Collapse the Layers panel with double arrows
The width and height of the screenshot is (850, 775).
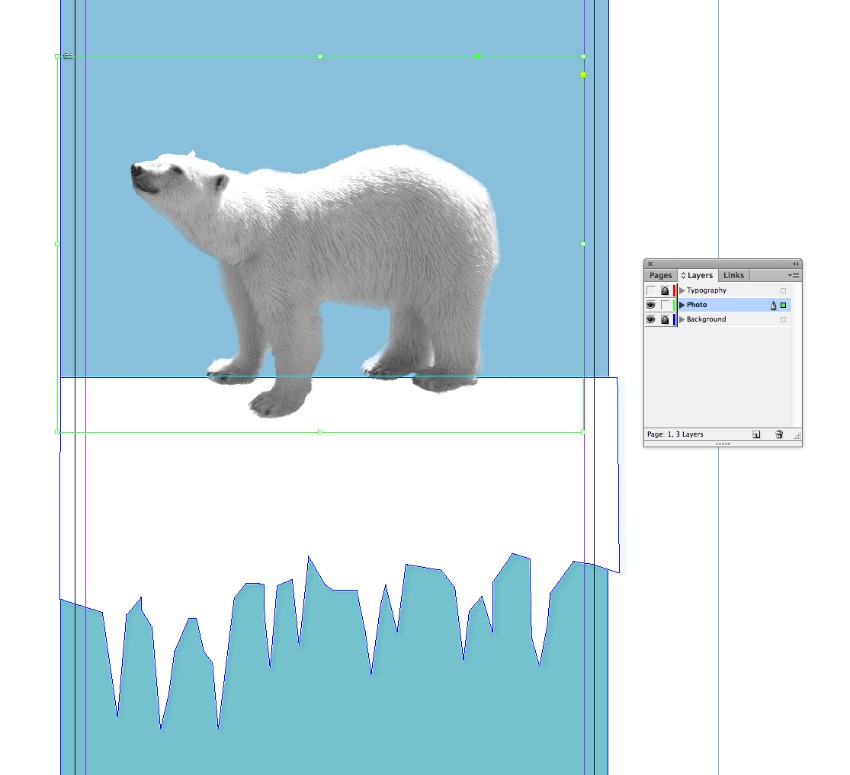pyautogui.click(x=796, y=264)
